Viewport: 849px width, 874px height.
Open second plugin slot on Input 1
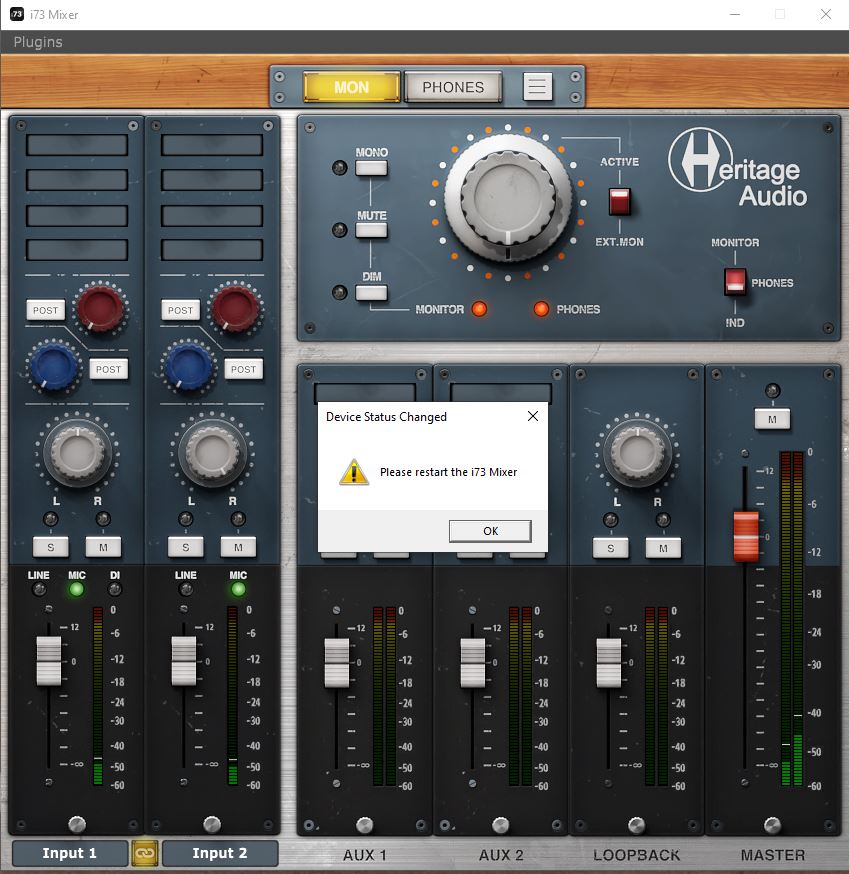(x=77, y=180)
